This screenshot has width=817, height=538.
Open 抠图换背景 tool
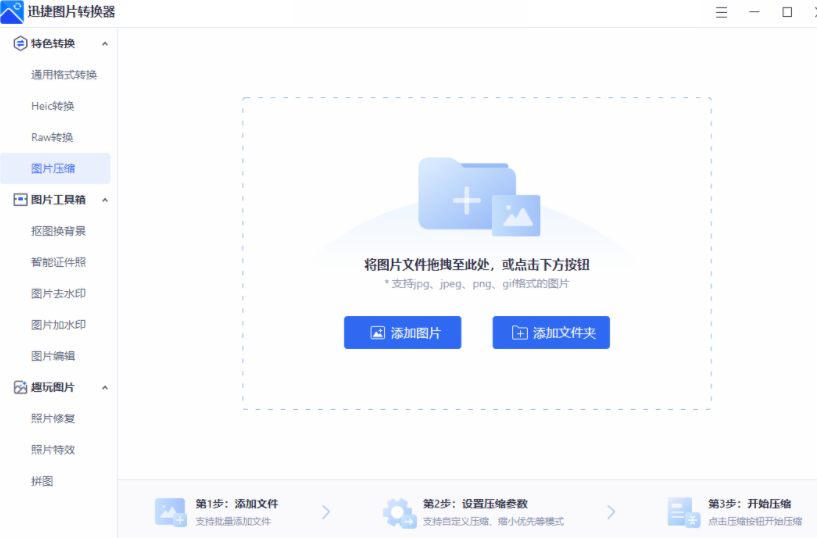point(58,231)
